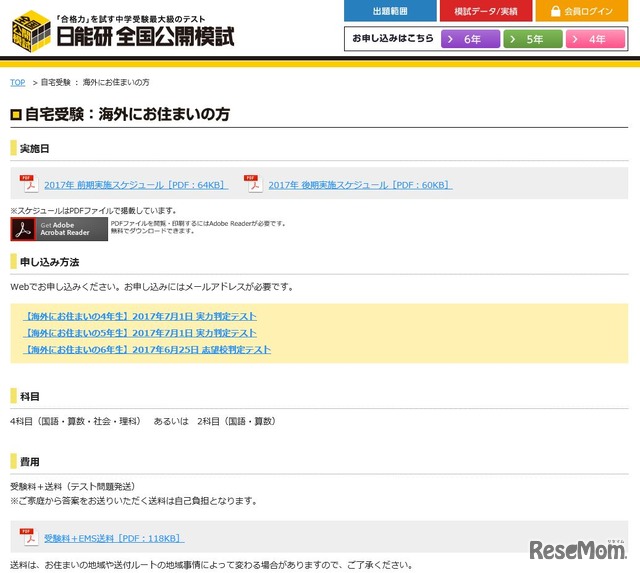
Task: Open 海外にお住まいの6年生 志望校判定テスト link
Action: click(147, 350)
